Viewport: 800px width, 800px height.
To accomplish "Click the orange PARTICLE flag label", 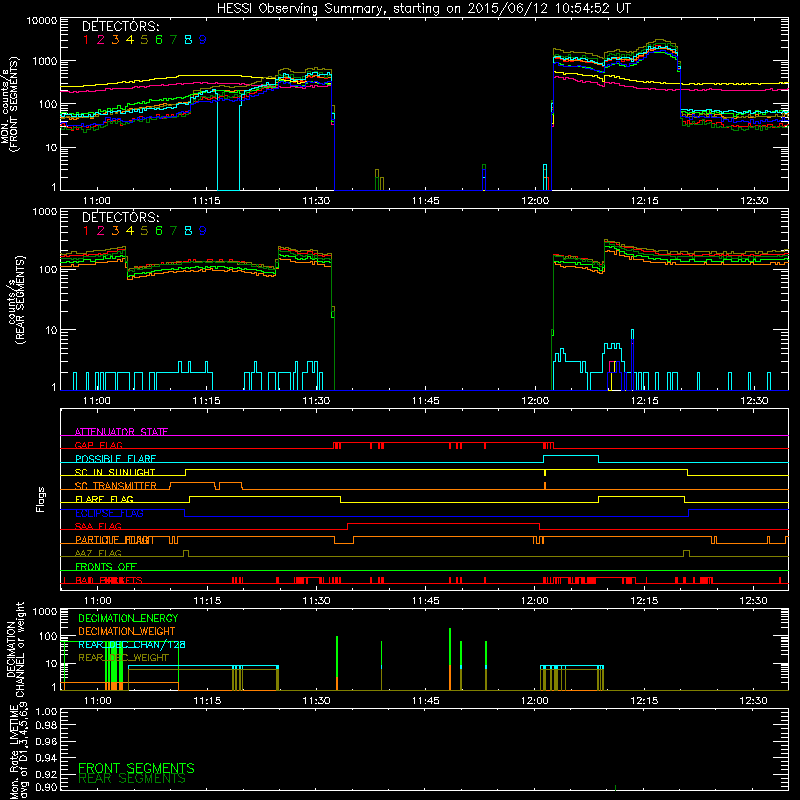I will [x=115, y=540].
